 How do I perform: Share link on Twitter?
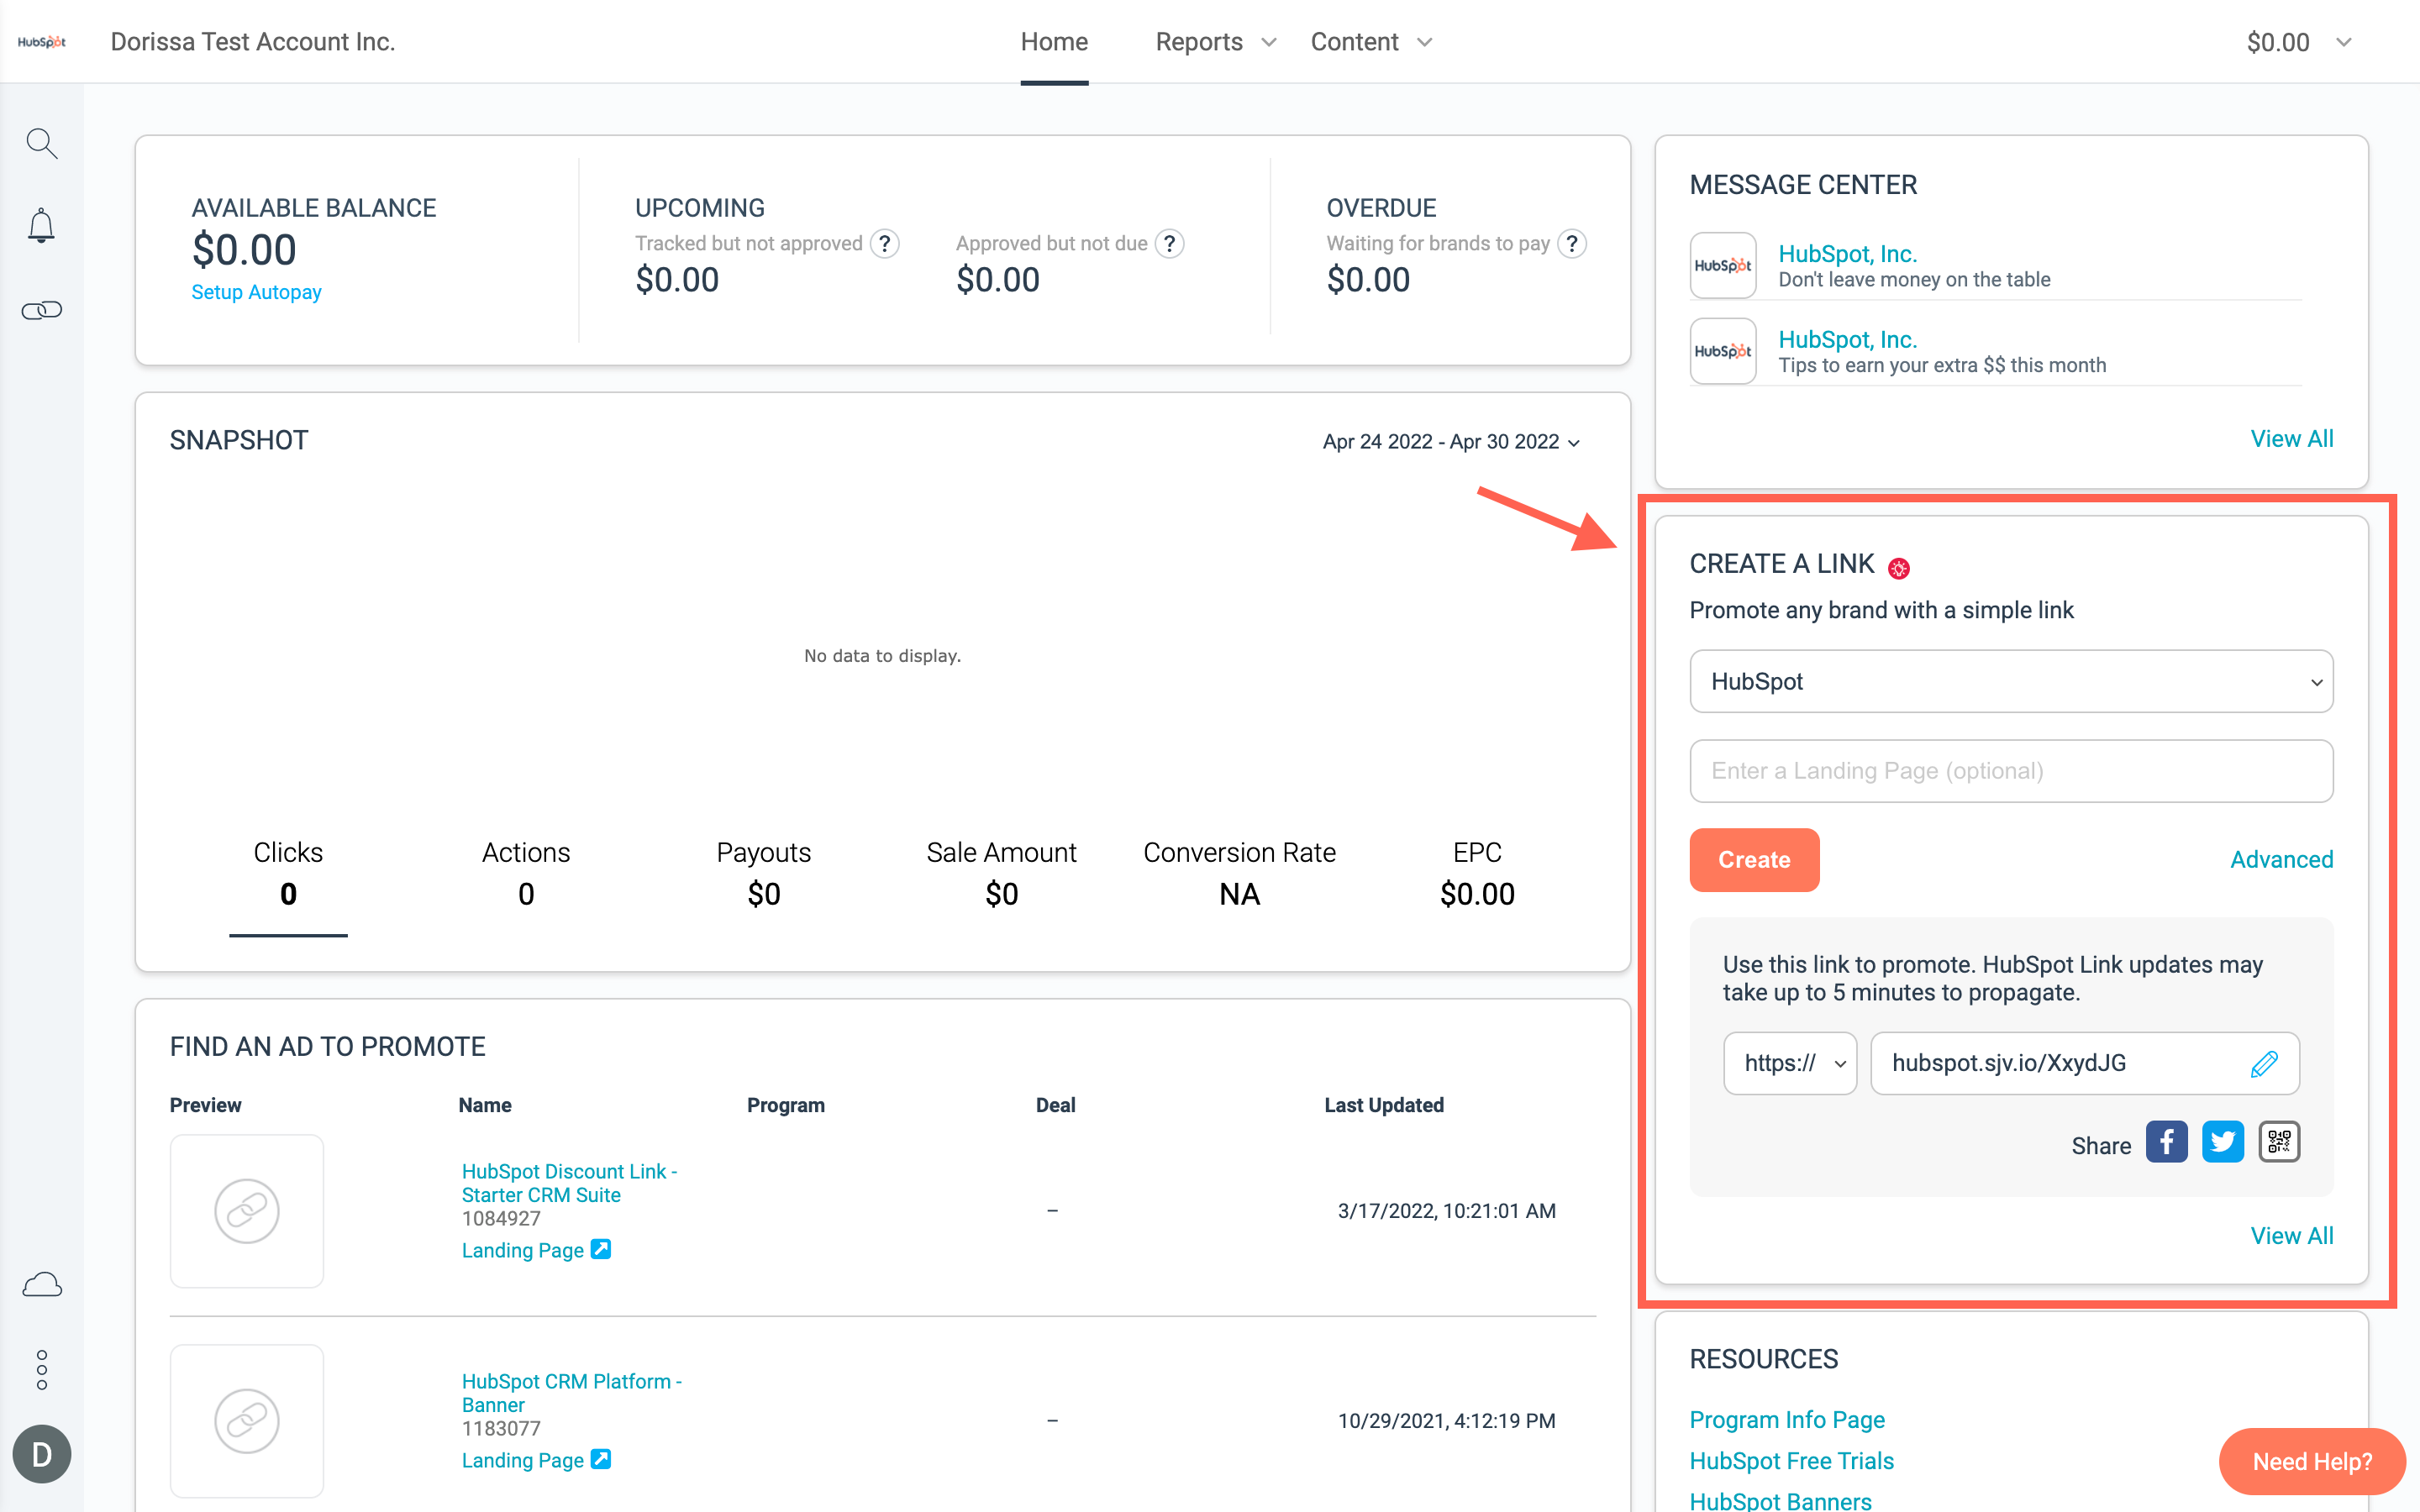pyautogui.click(x=2223, y=1142)
